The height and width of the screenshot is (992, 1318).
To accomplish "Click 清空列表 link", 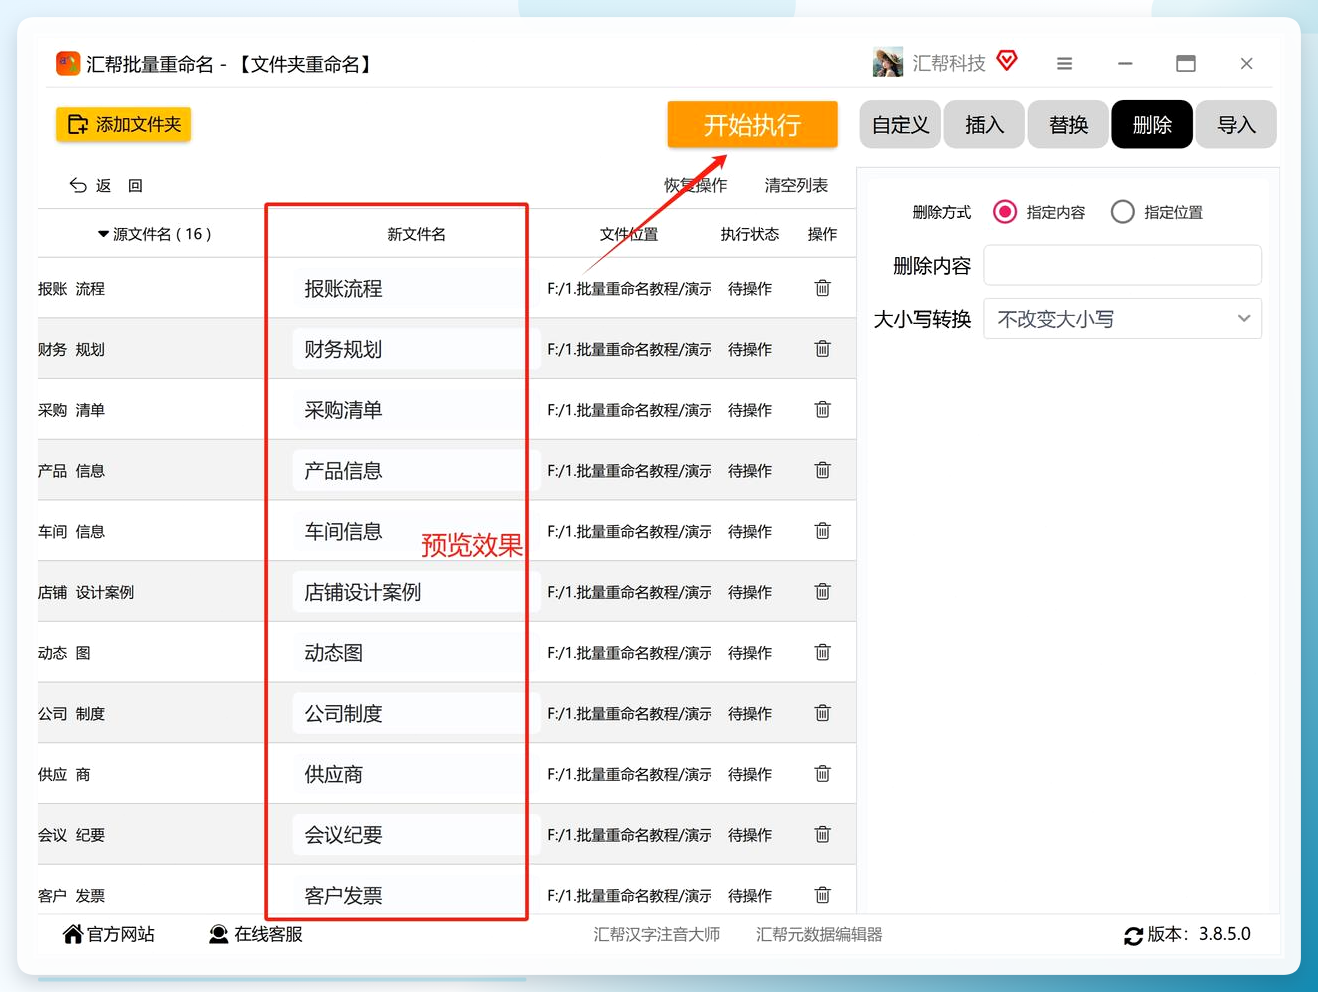I will click(x=796, y=185).
